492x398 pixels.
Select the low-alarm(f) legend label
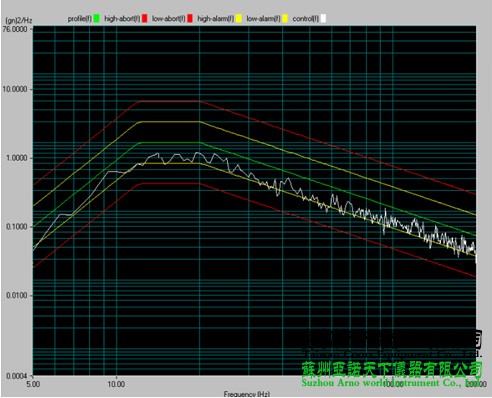tap(263, 19)
